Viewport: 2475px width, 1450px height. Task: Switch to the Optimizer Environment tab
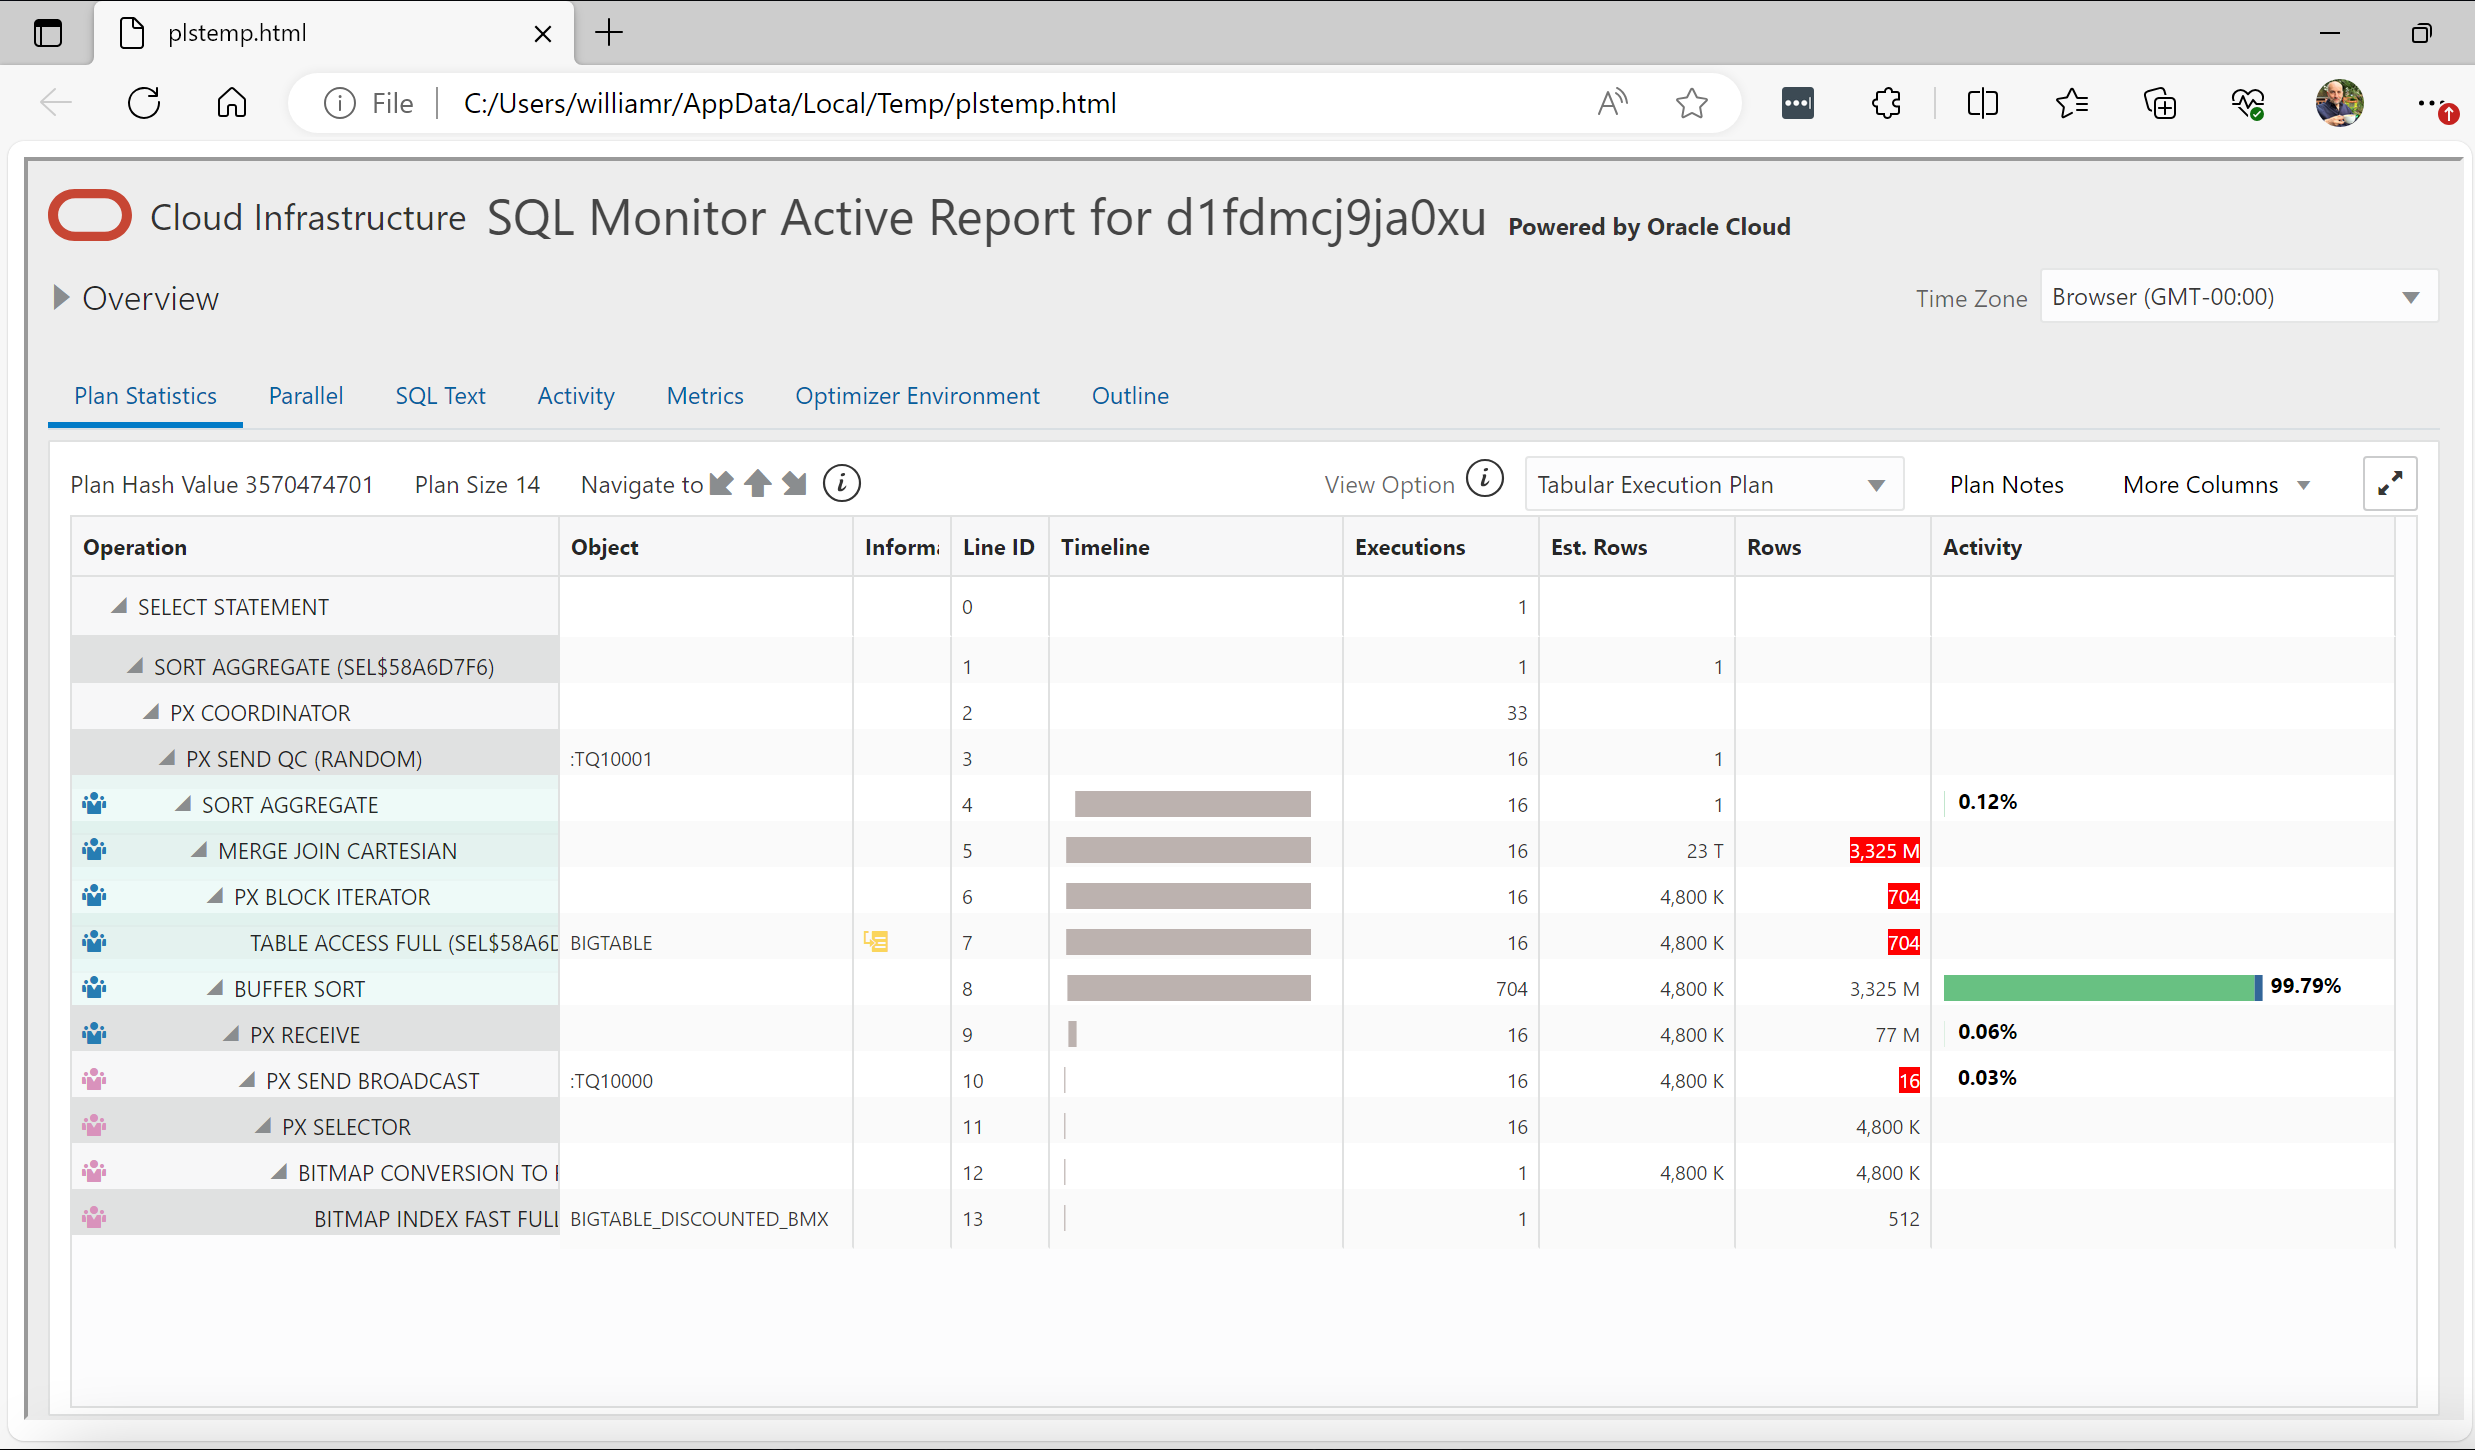(x=917, y=396)
